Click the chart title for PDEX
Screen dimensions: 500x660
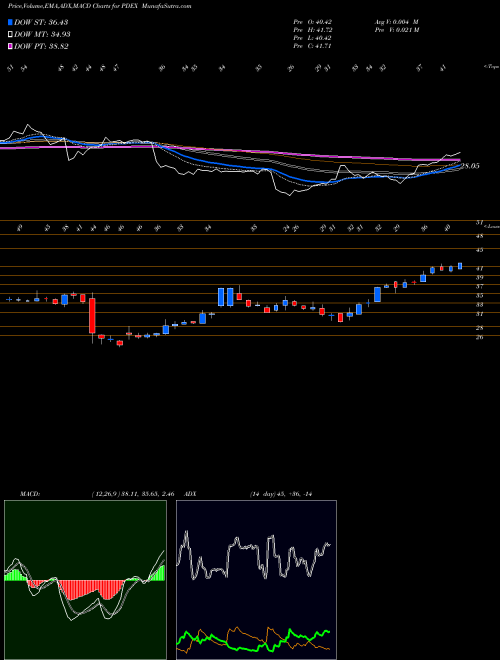(99, 7)
